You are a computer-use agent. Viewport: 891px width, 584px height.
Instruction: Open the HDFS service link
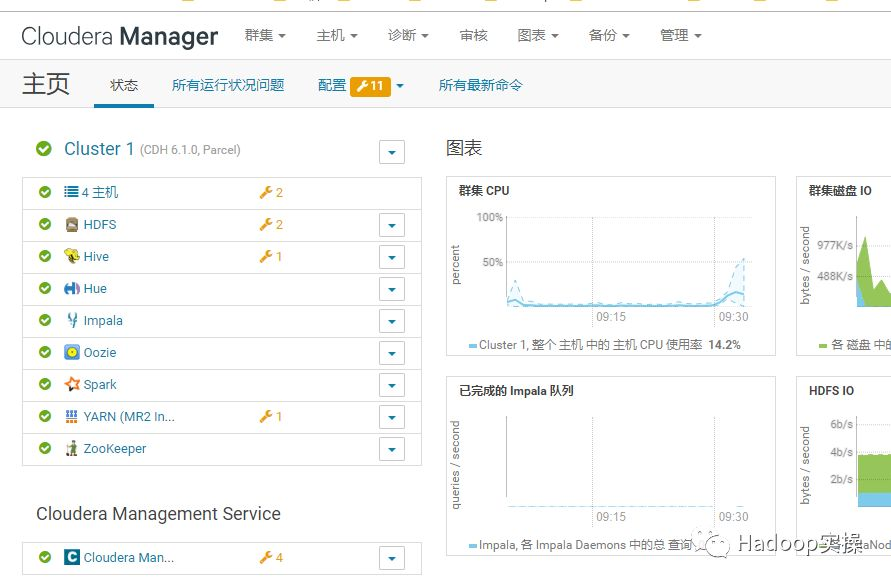pos(100,224)
